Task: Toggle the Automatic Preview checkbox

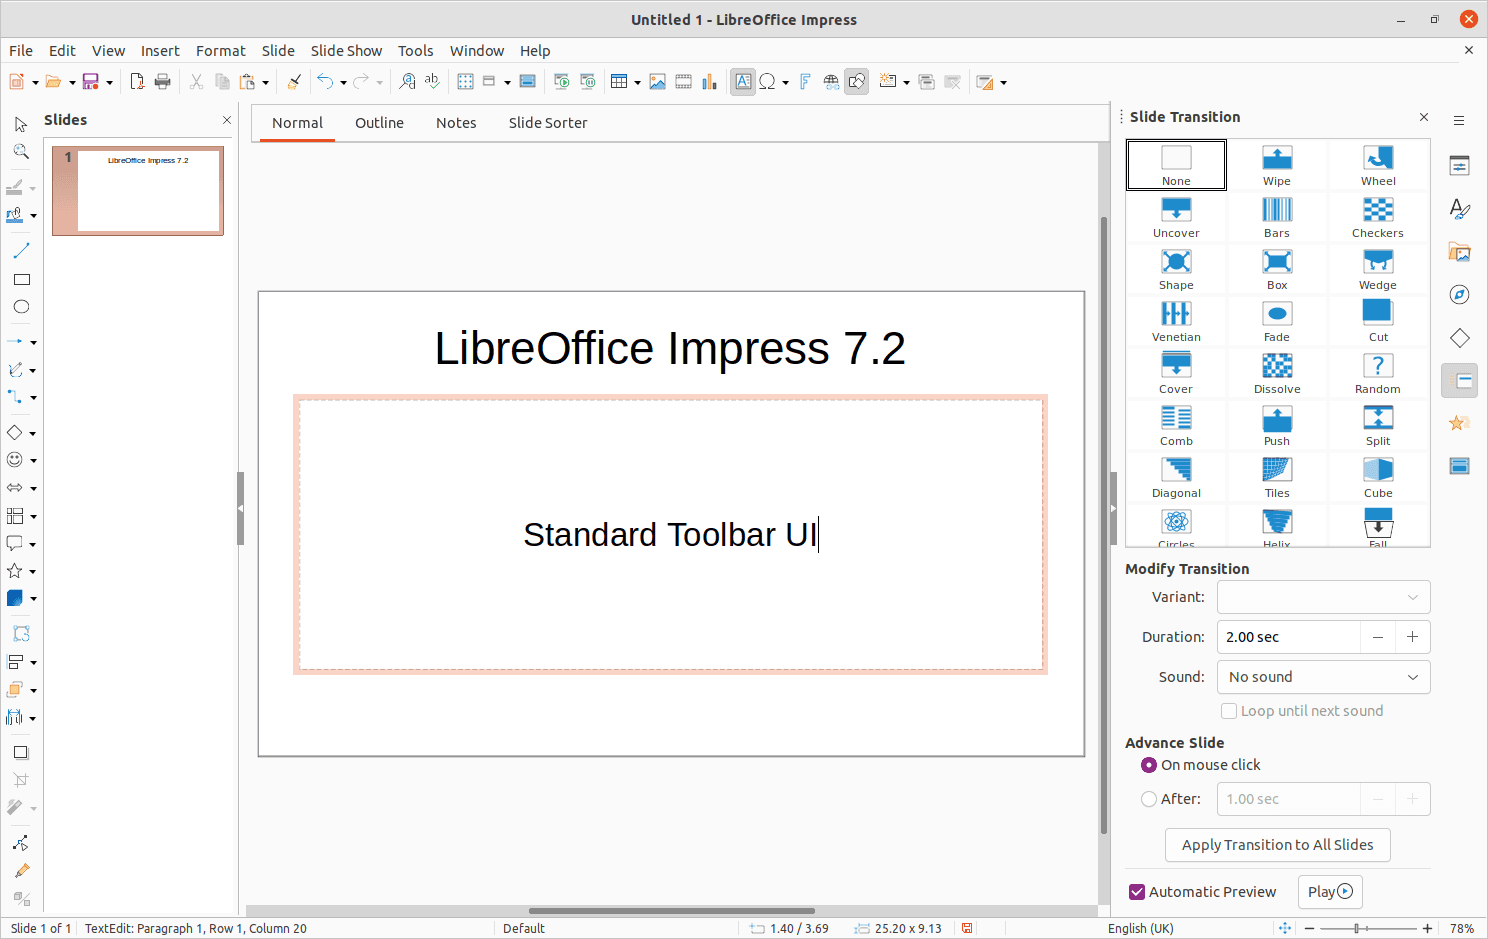Action: point(1137,892)
